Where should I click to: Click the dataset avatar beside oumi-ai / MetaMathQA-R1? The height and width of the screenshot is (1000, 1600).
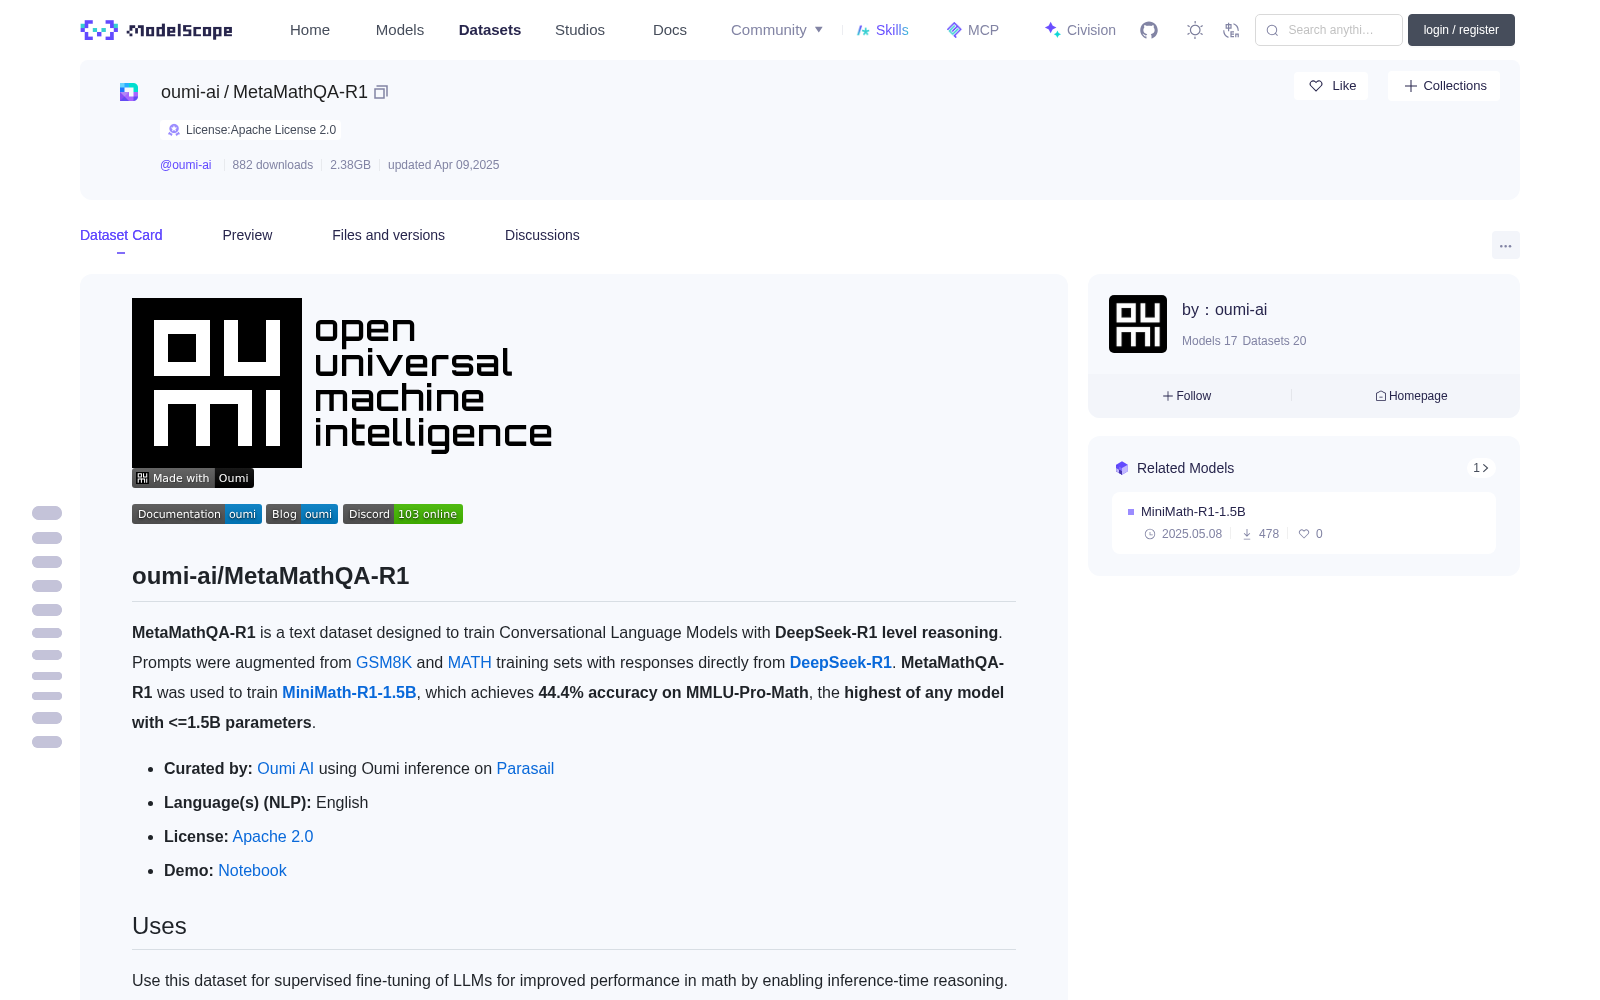pyautogui.click(x=129, y=92)
